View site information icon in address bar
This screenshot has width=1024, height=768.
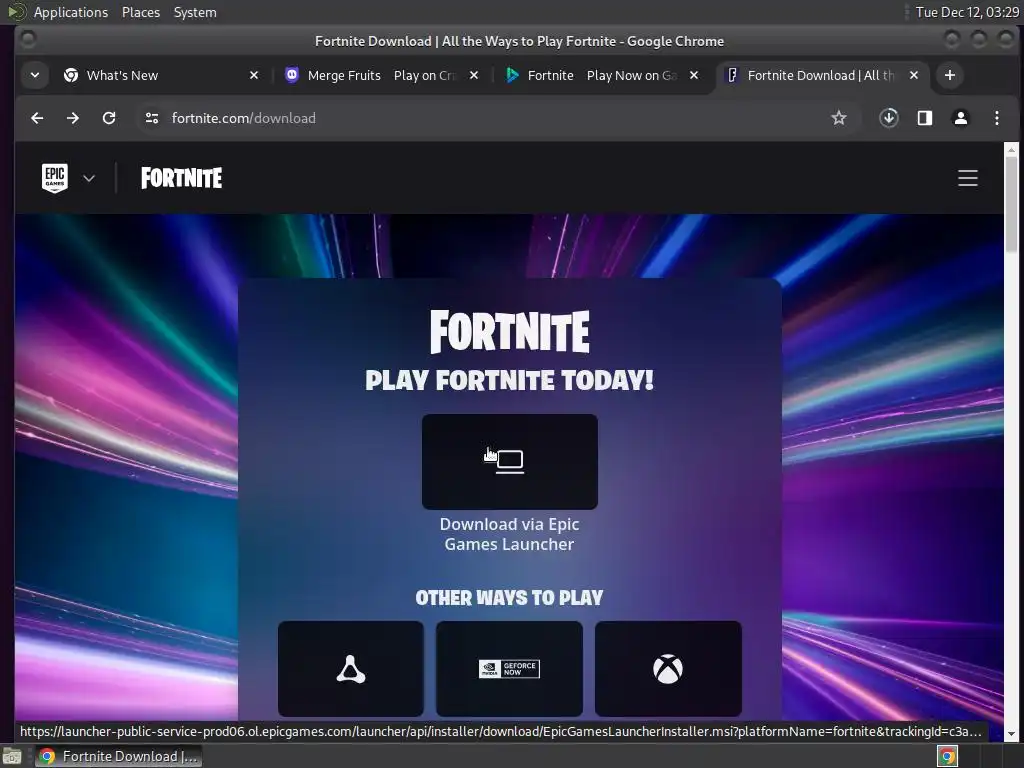(x=152, y=118)
